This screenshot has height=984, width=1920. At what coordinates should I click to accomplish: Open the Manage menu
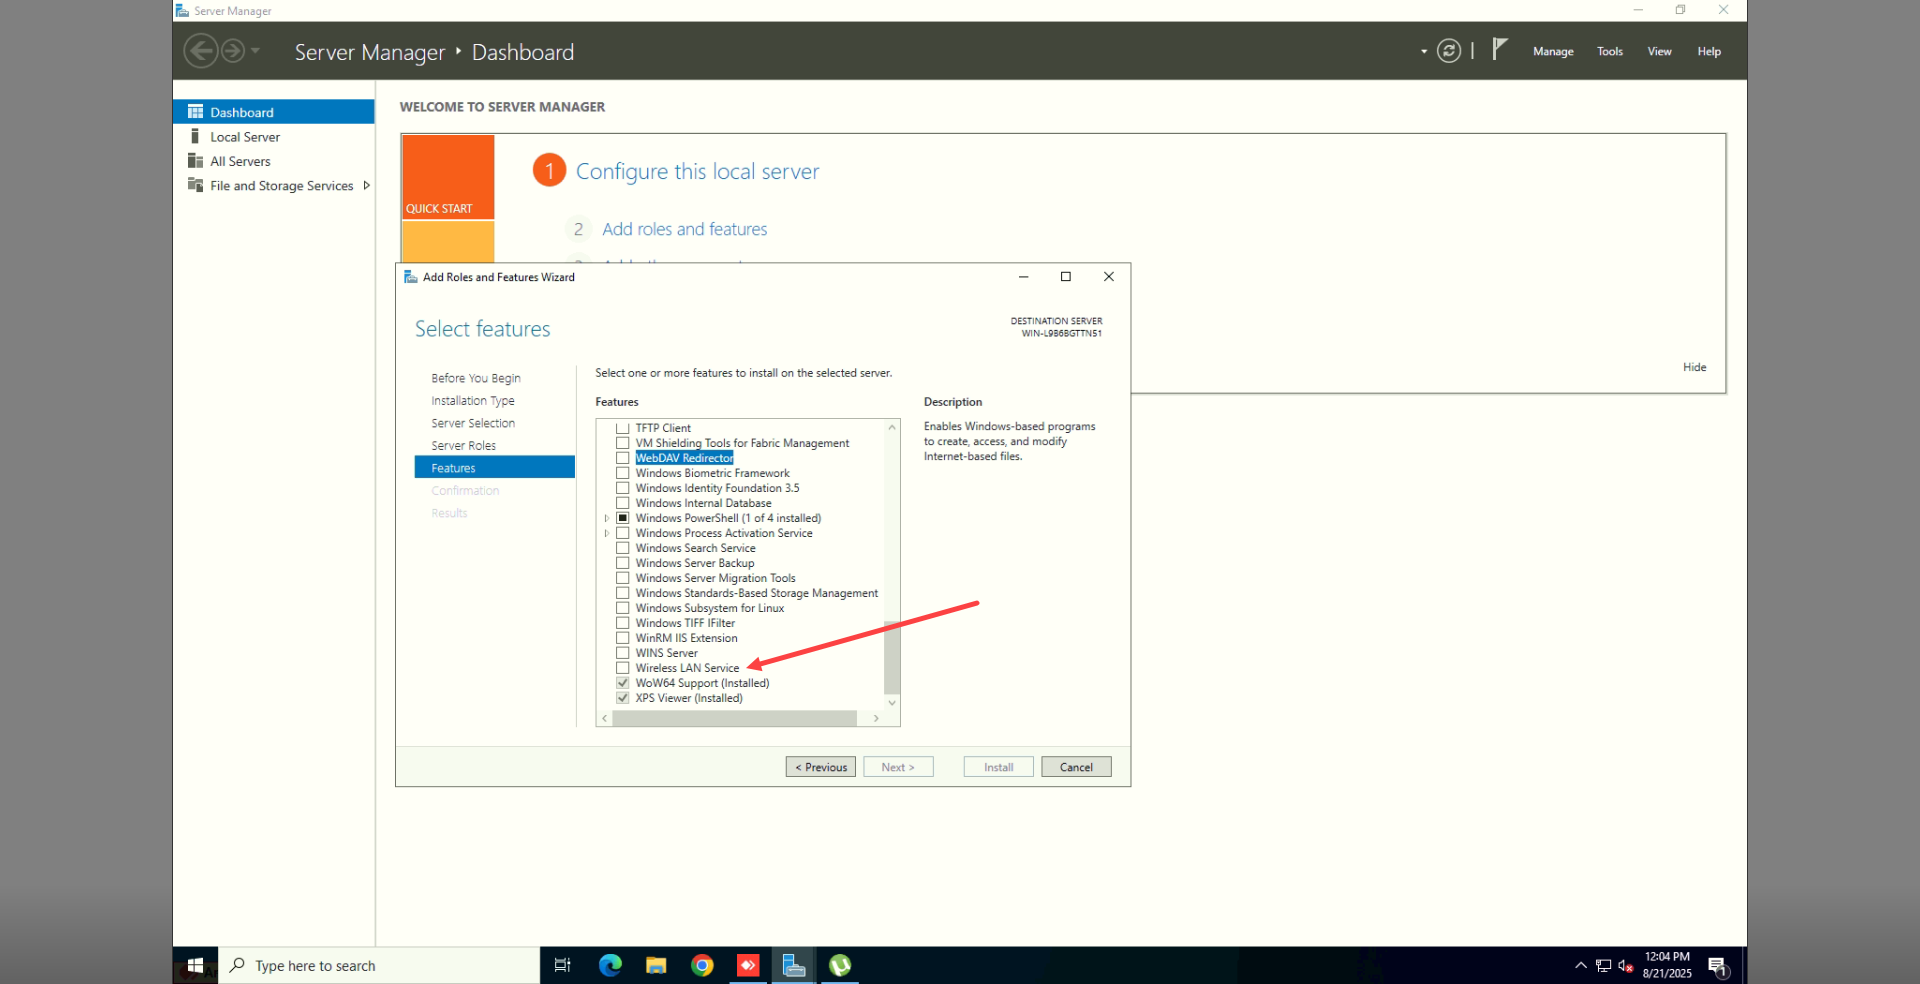click(x=1552, y=52)
